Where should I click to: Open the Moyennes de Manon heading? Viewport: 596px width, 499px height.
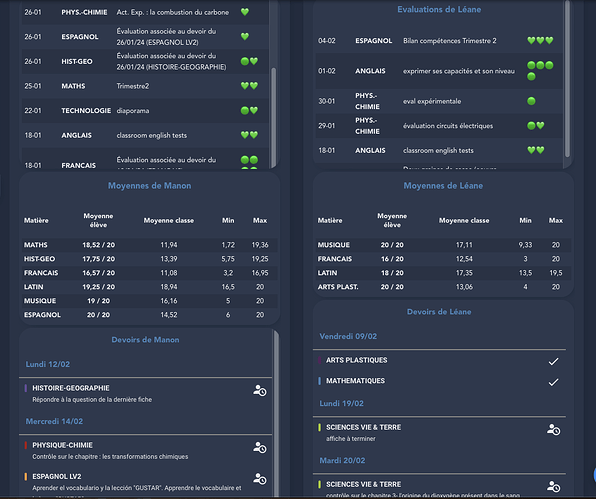(149, 185)
